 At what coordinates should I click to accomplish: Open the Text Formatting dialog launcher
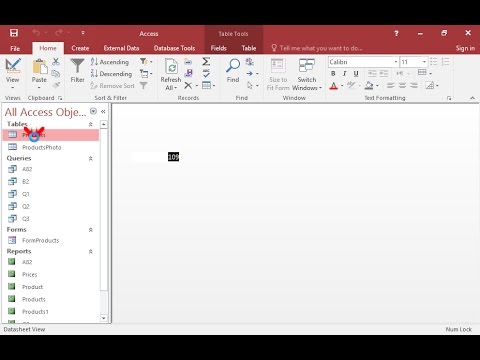pyautogui.click(x=449, y=98)
